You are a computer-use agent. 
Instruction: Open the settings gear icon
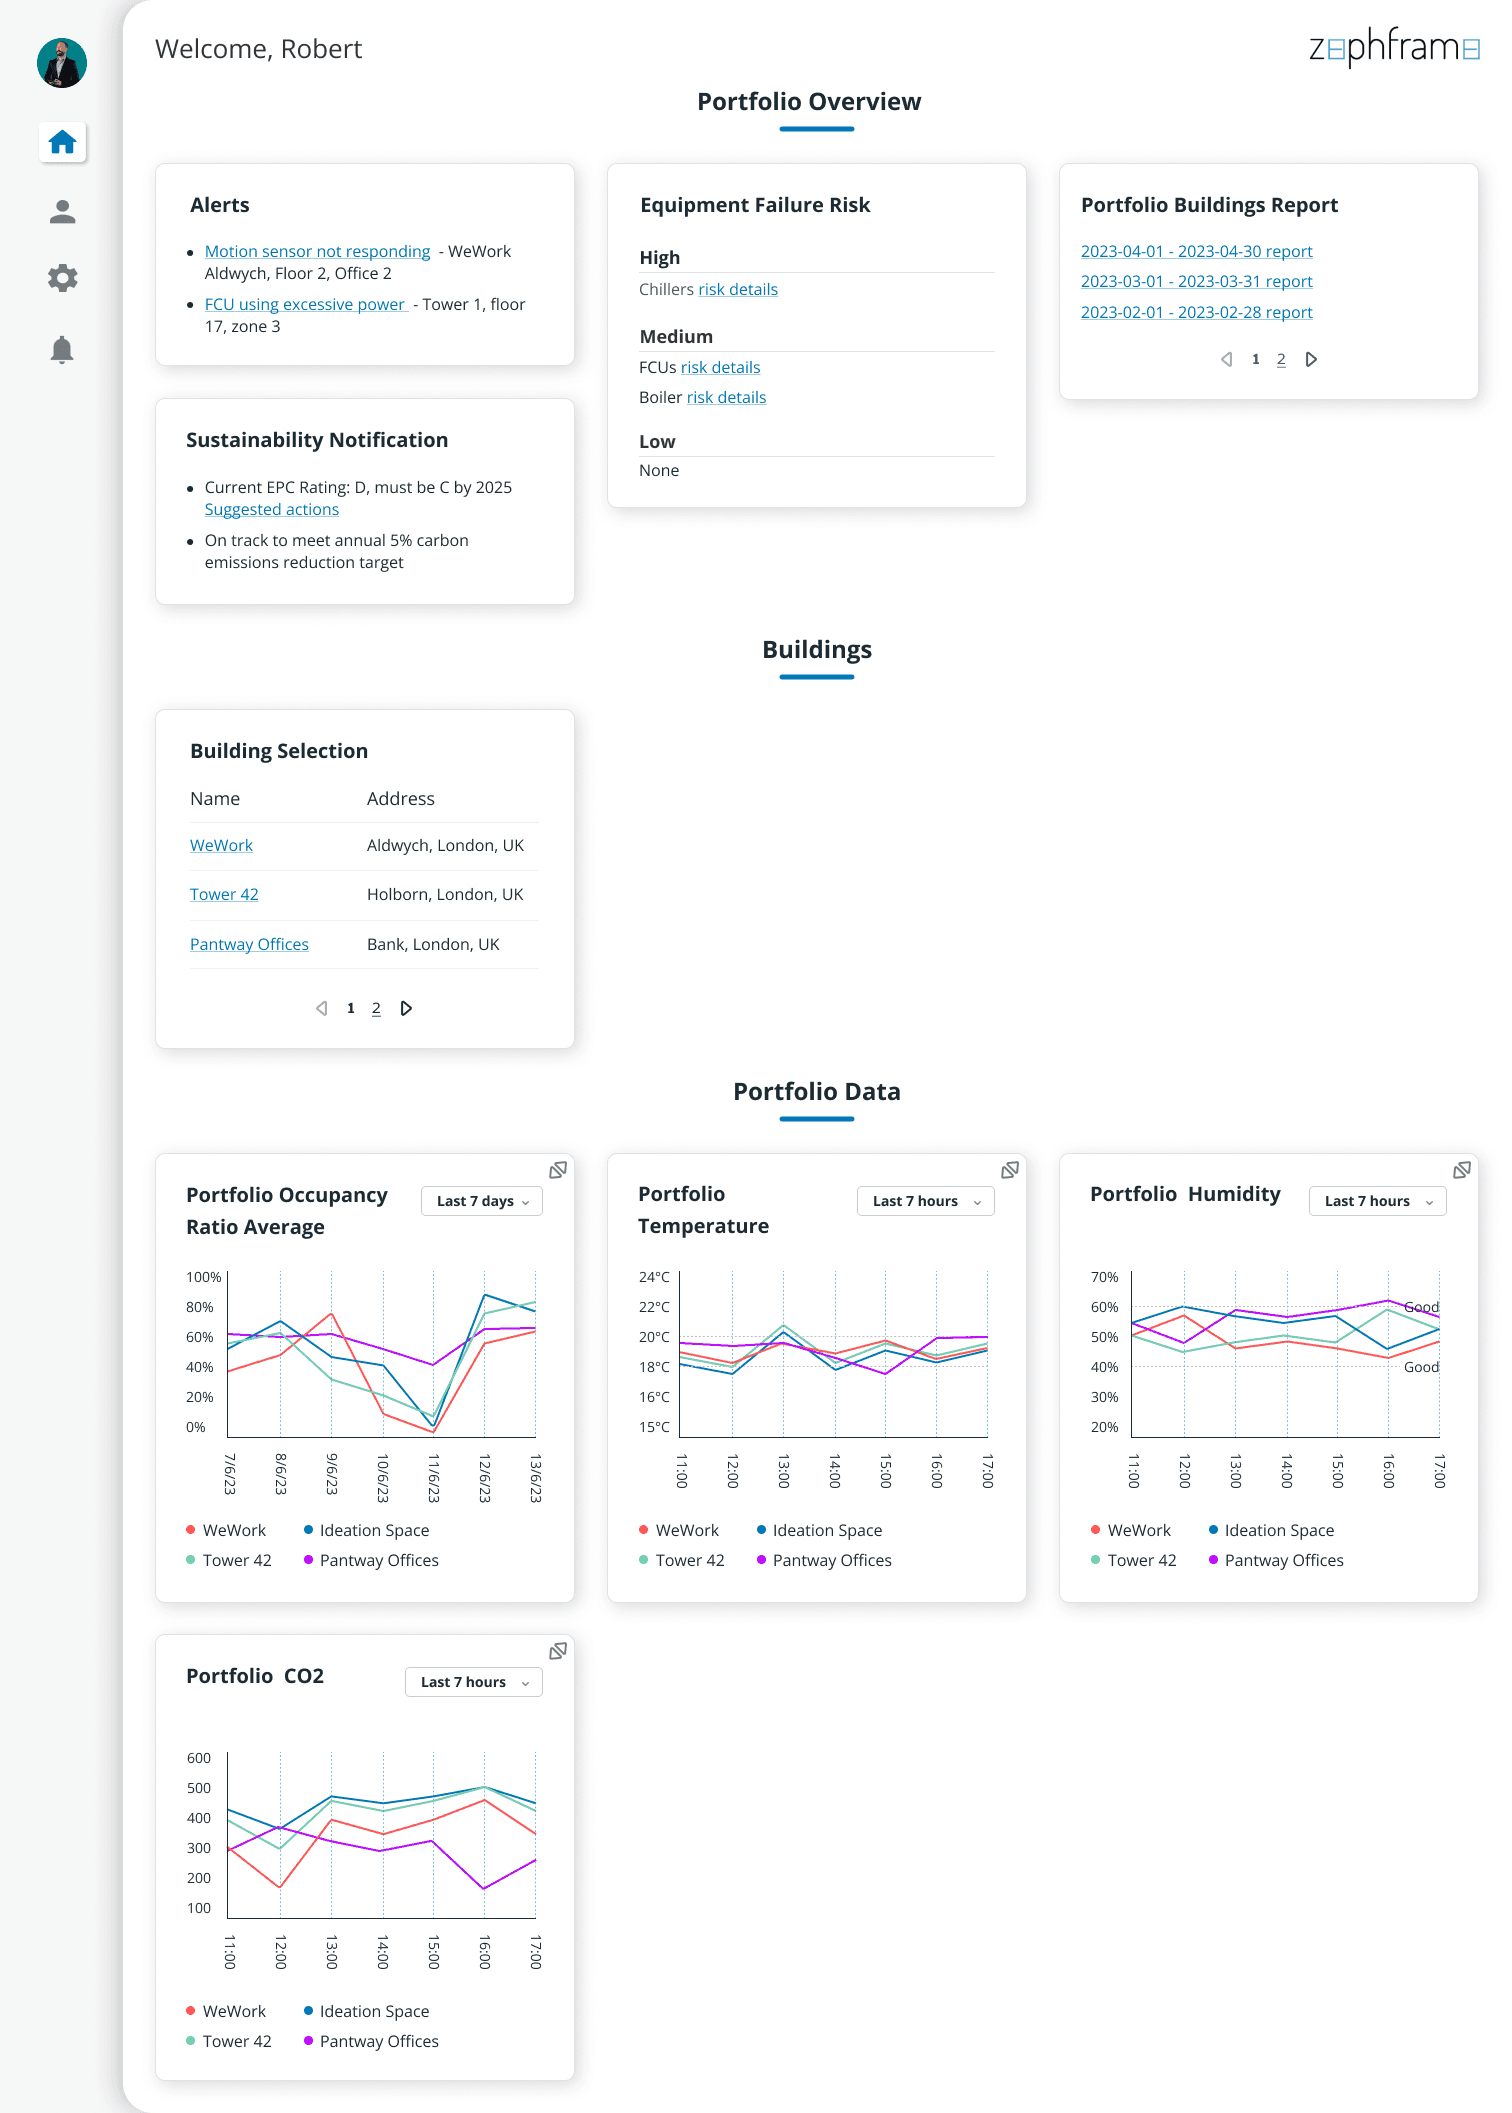pyautogui.click(x=62, y=278)
